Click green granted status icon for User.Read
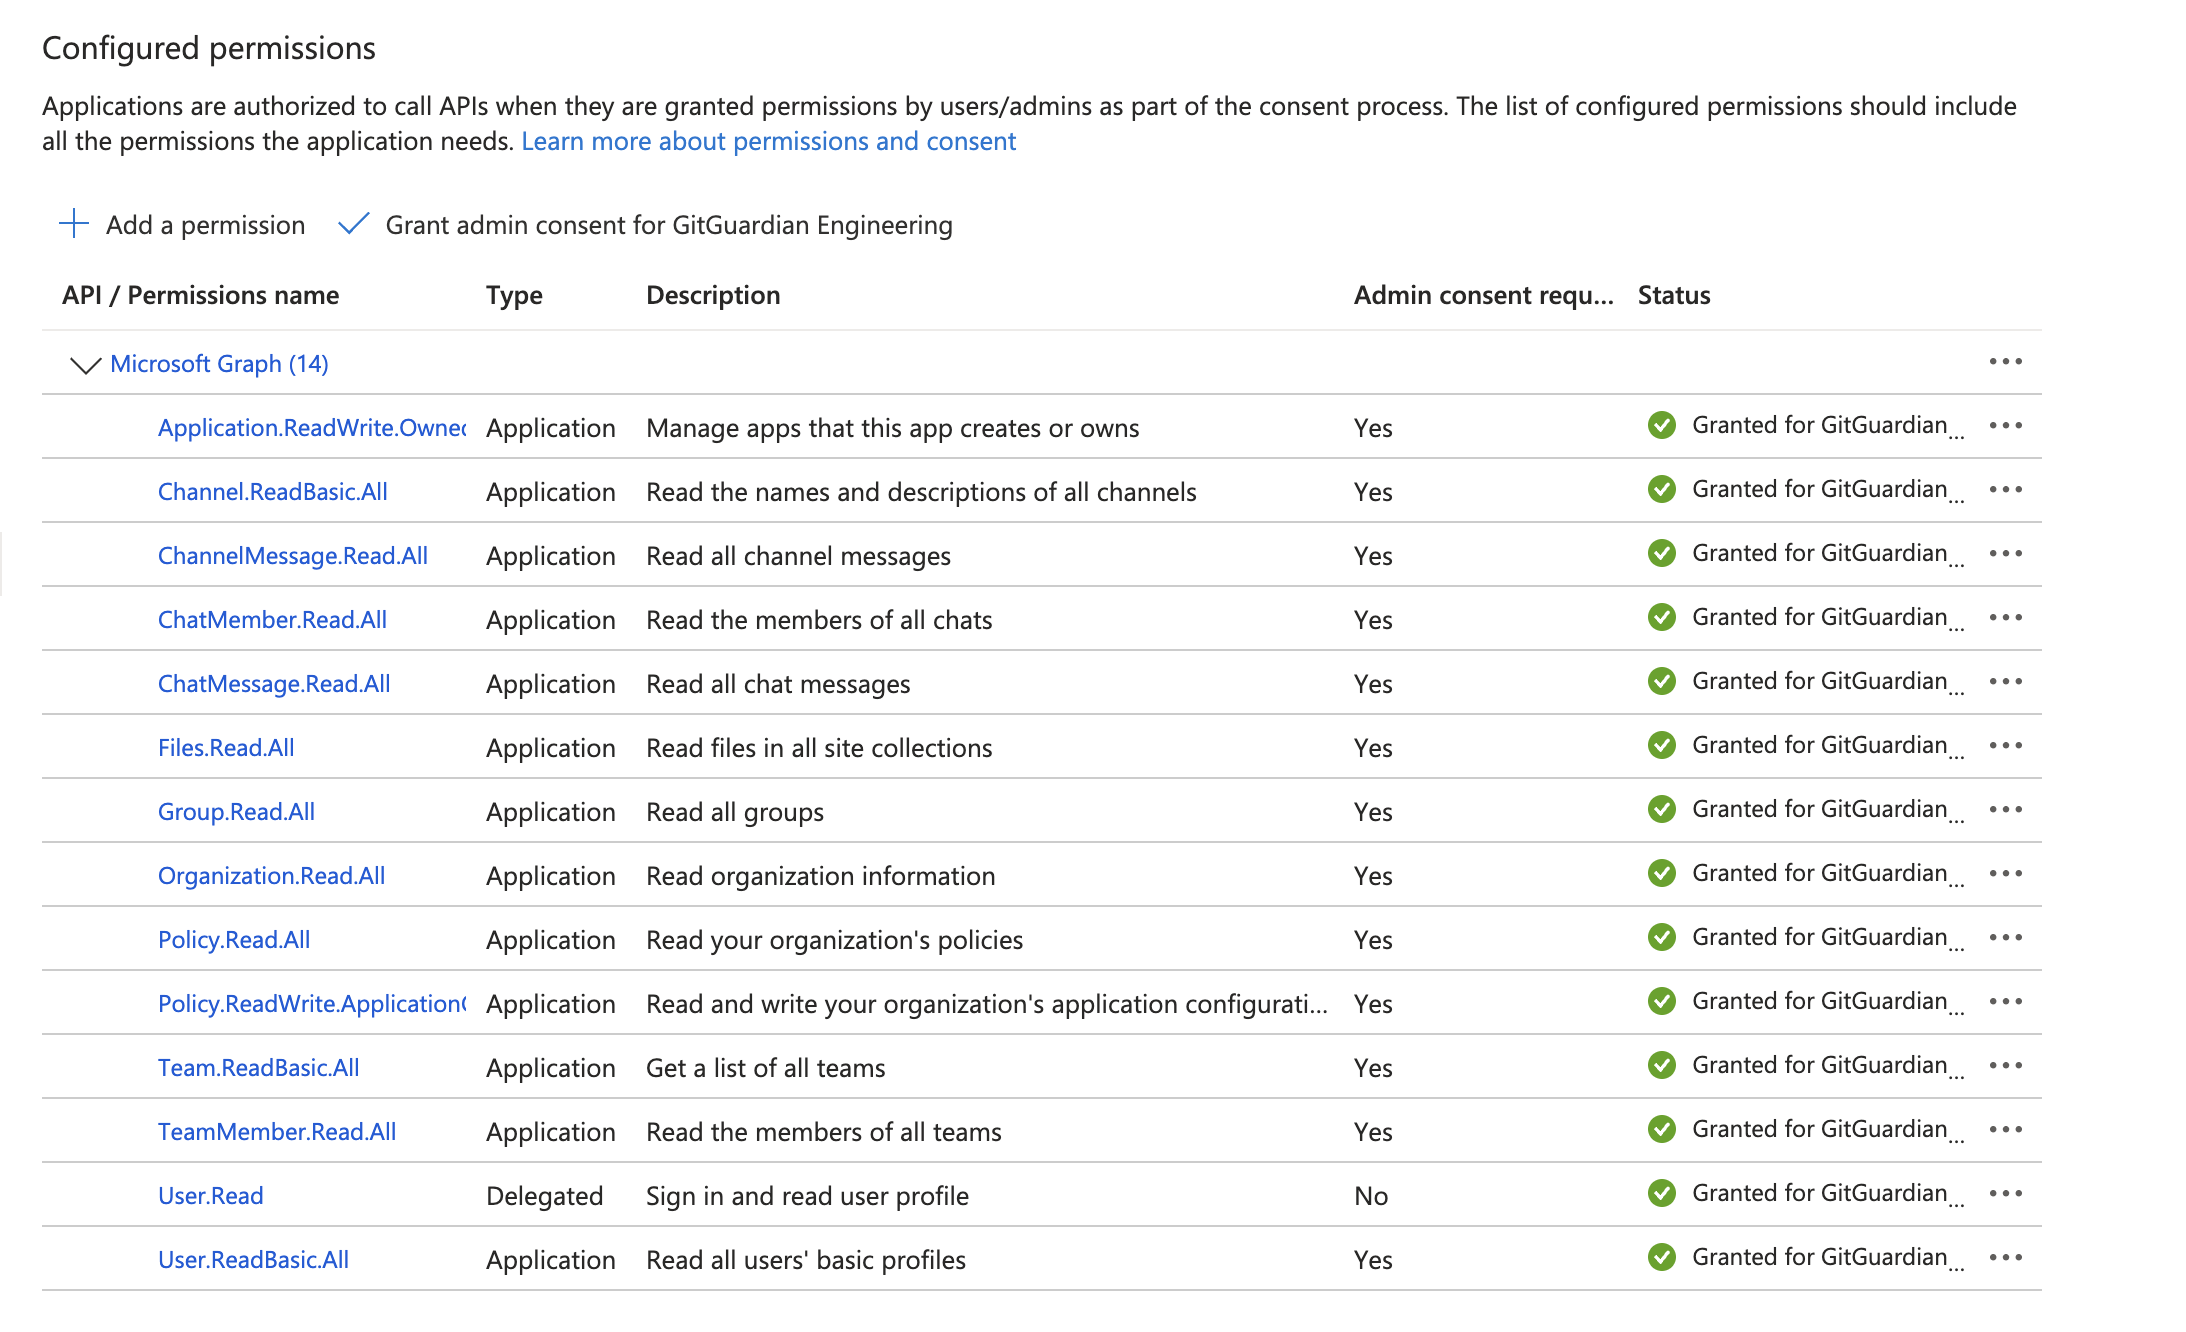 (1662, 1193)
